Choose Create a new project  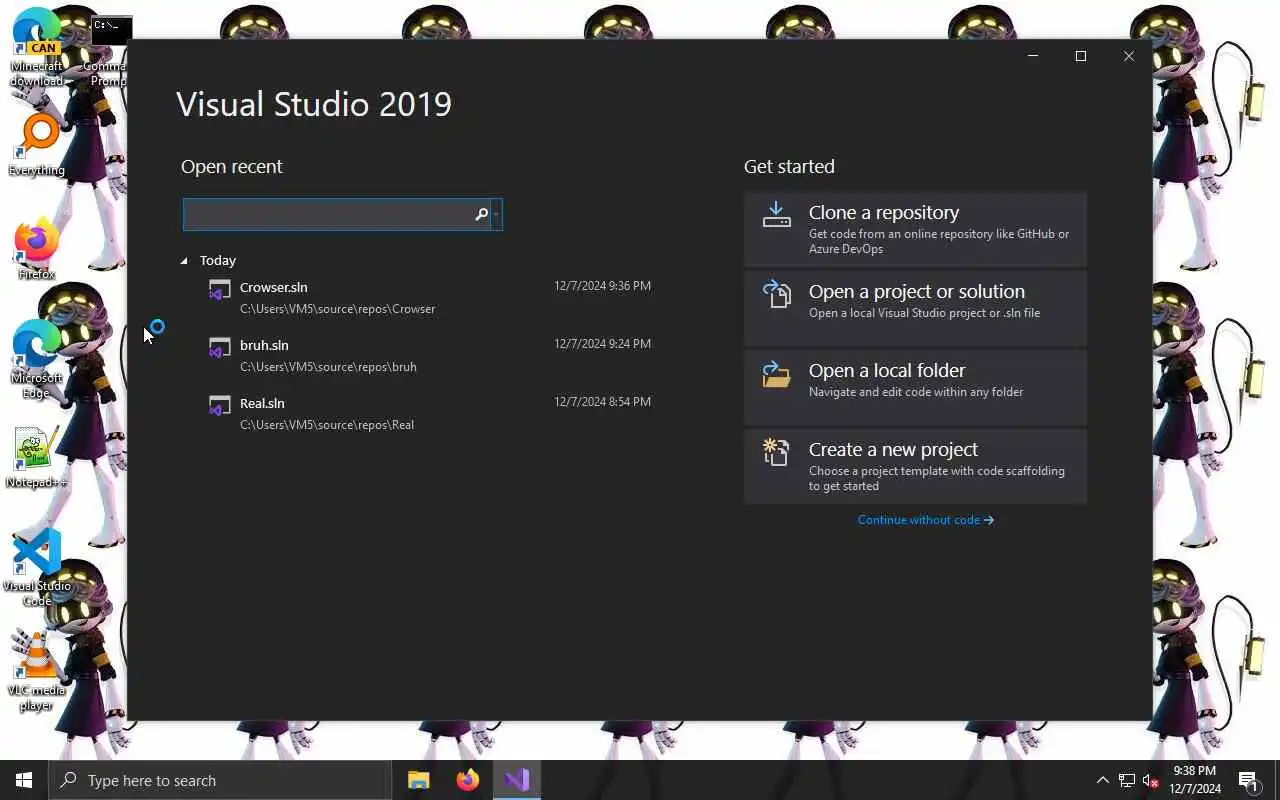915,466
